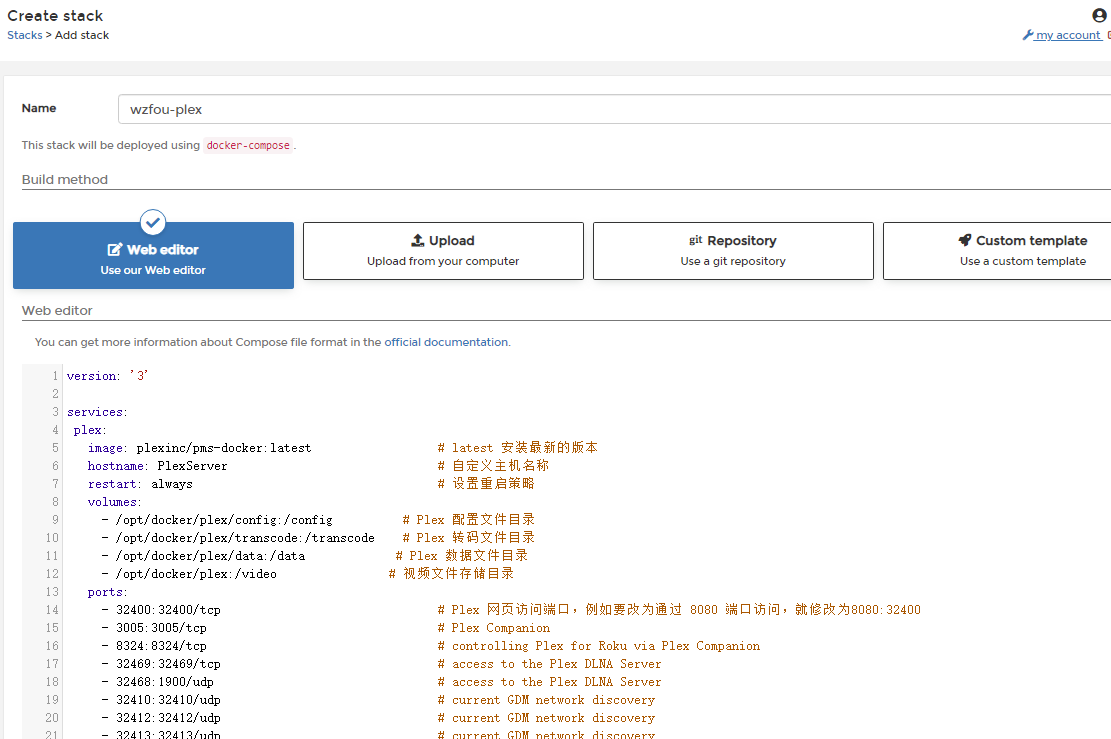Click the '/opt/docker/plex/transcode:/transcode' volume entry
The image size is (1111, 739).
(245, 538)
